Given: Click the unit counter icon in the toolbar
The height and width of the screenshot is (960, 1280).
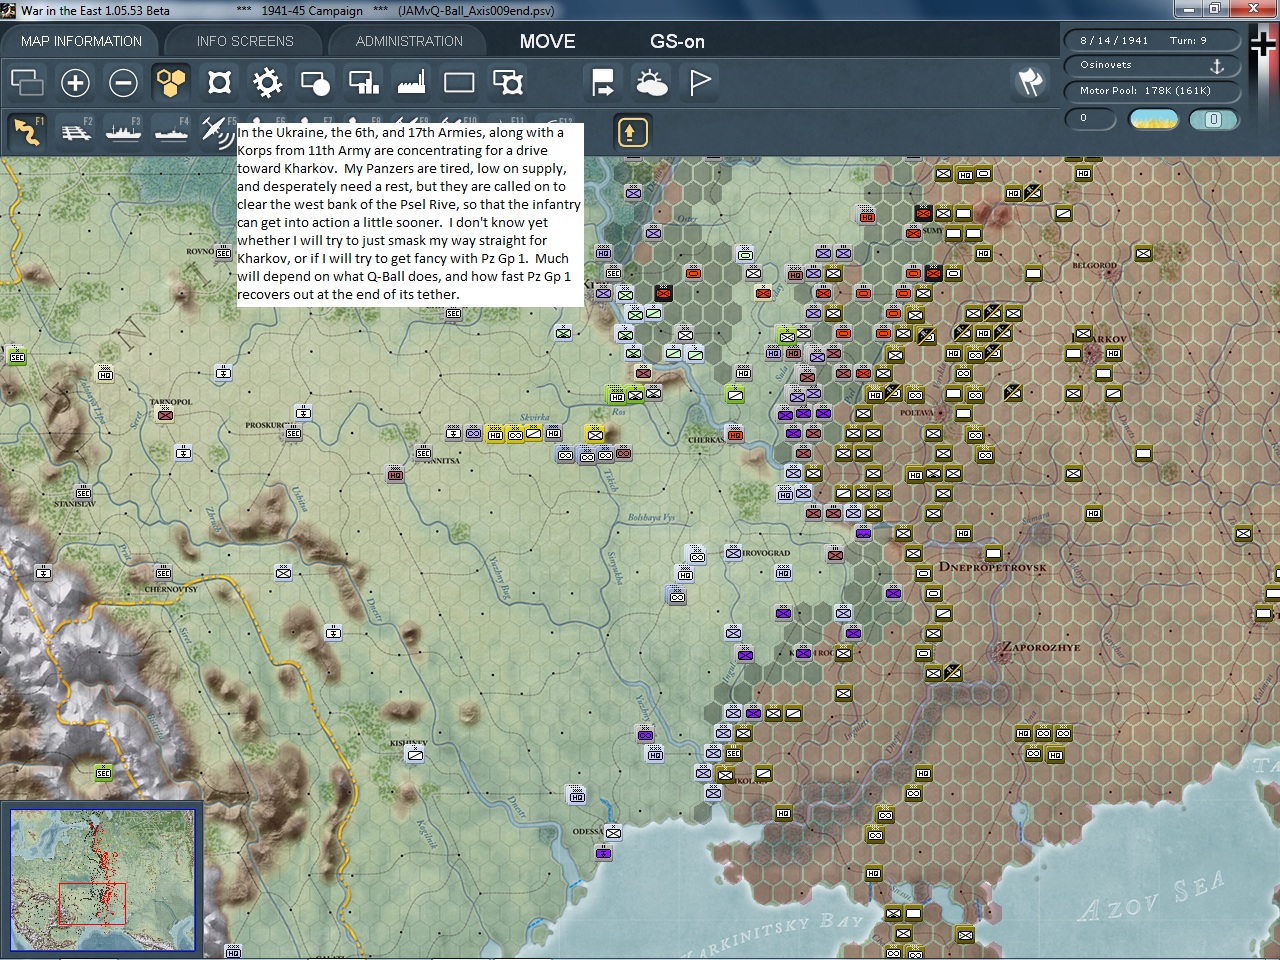Looking at the screenshot, I should point(219,82).
